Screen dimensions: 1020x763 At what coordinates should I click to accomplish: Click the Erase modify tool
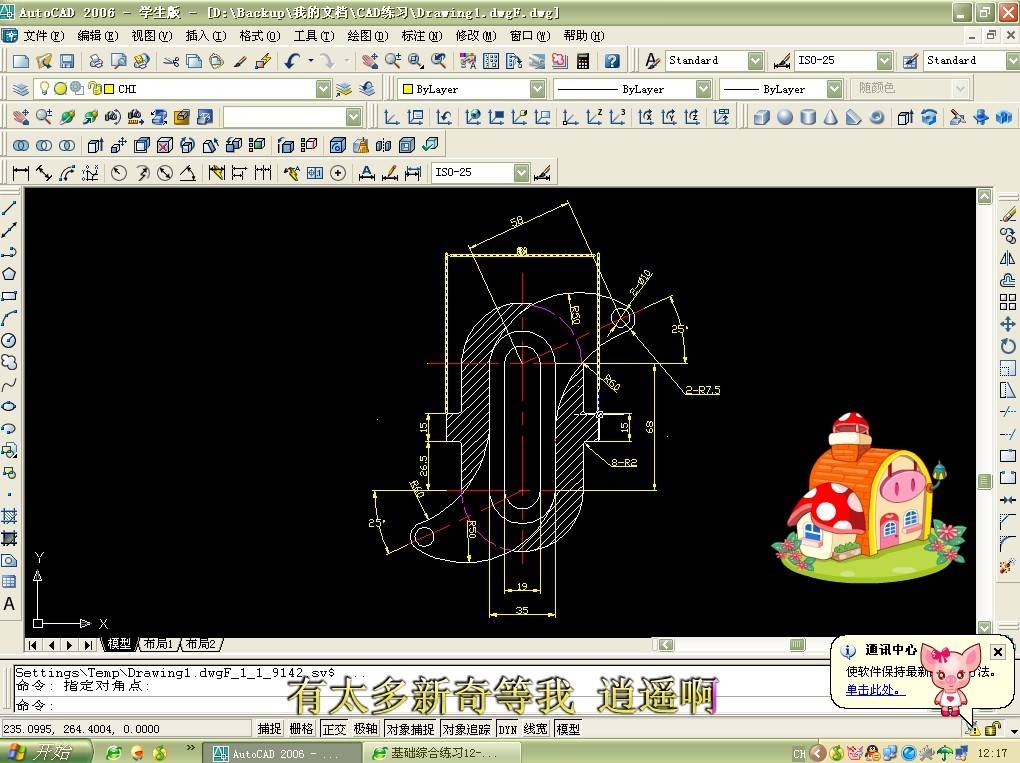(x=1008, y=213)
